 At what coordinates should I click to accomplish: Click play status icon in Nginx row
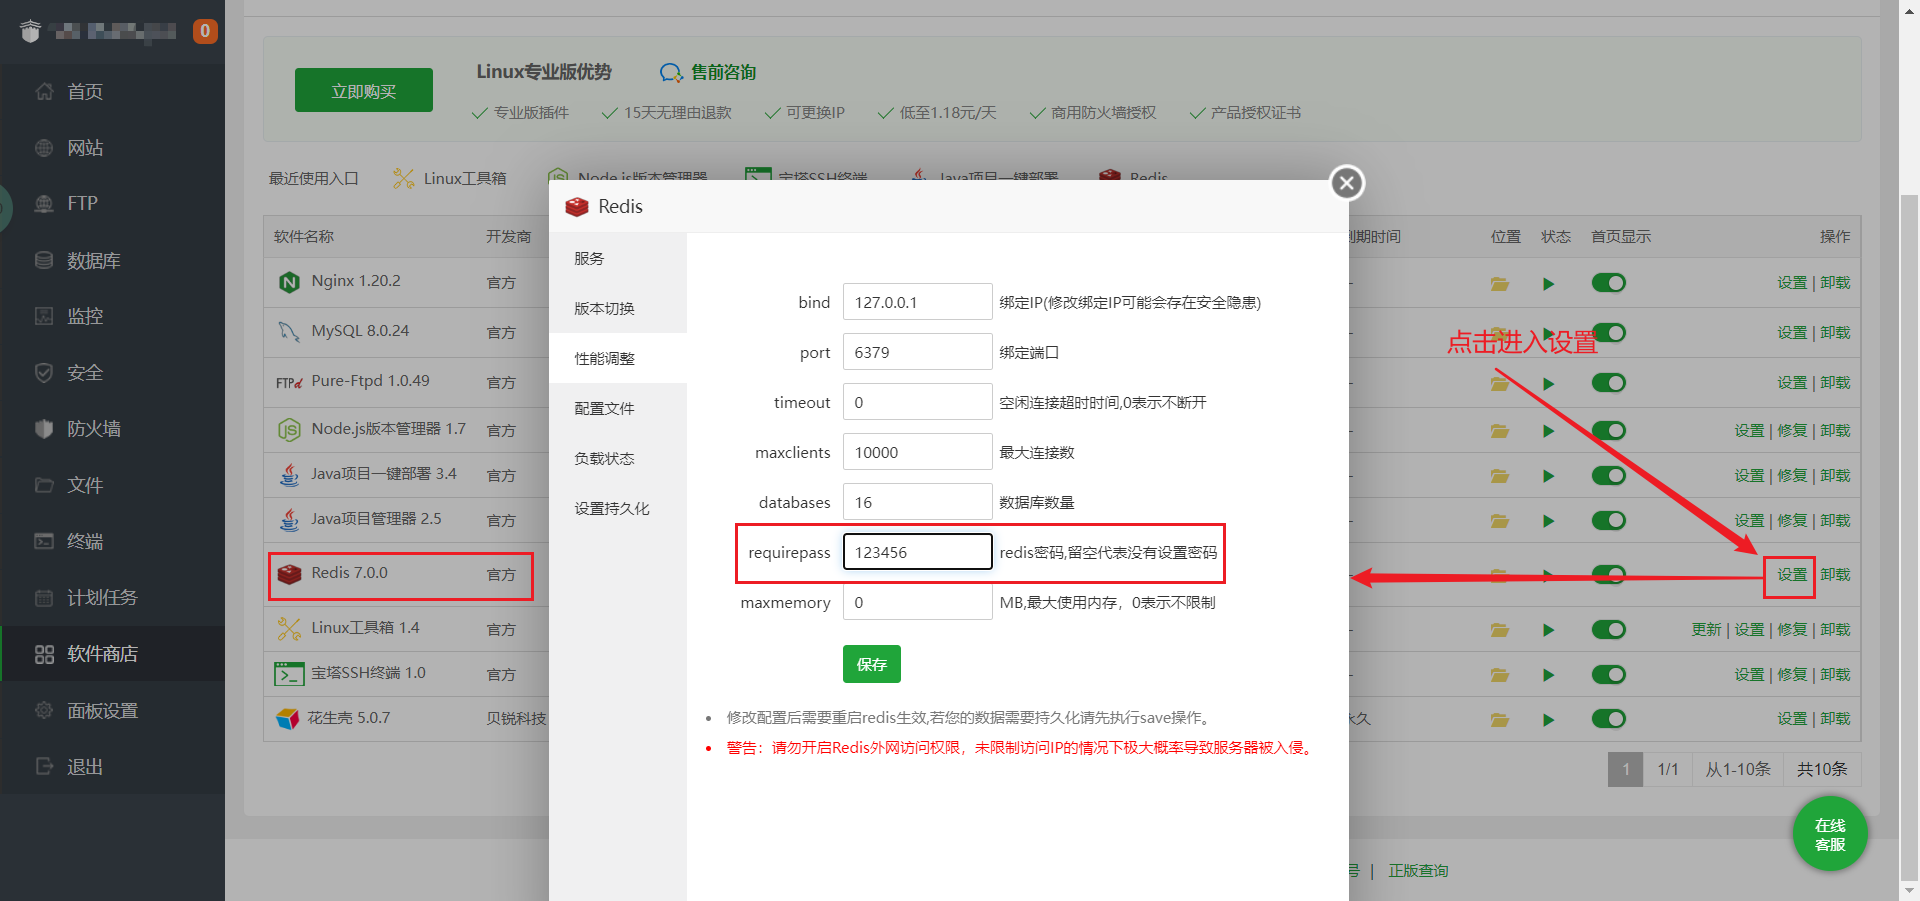(x=1548, y=284)
